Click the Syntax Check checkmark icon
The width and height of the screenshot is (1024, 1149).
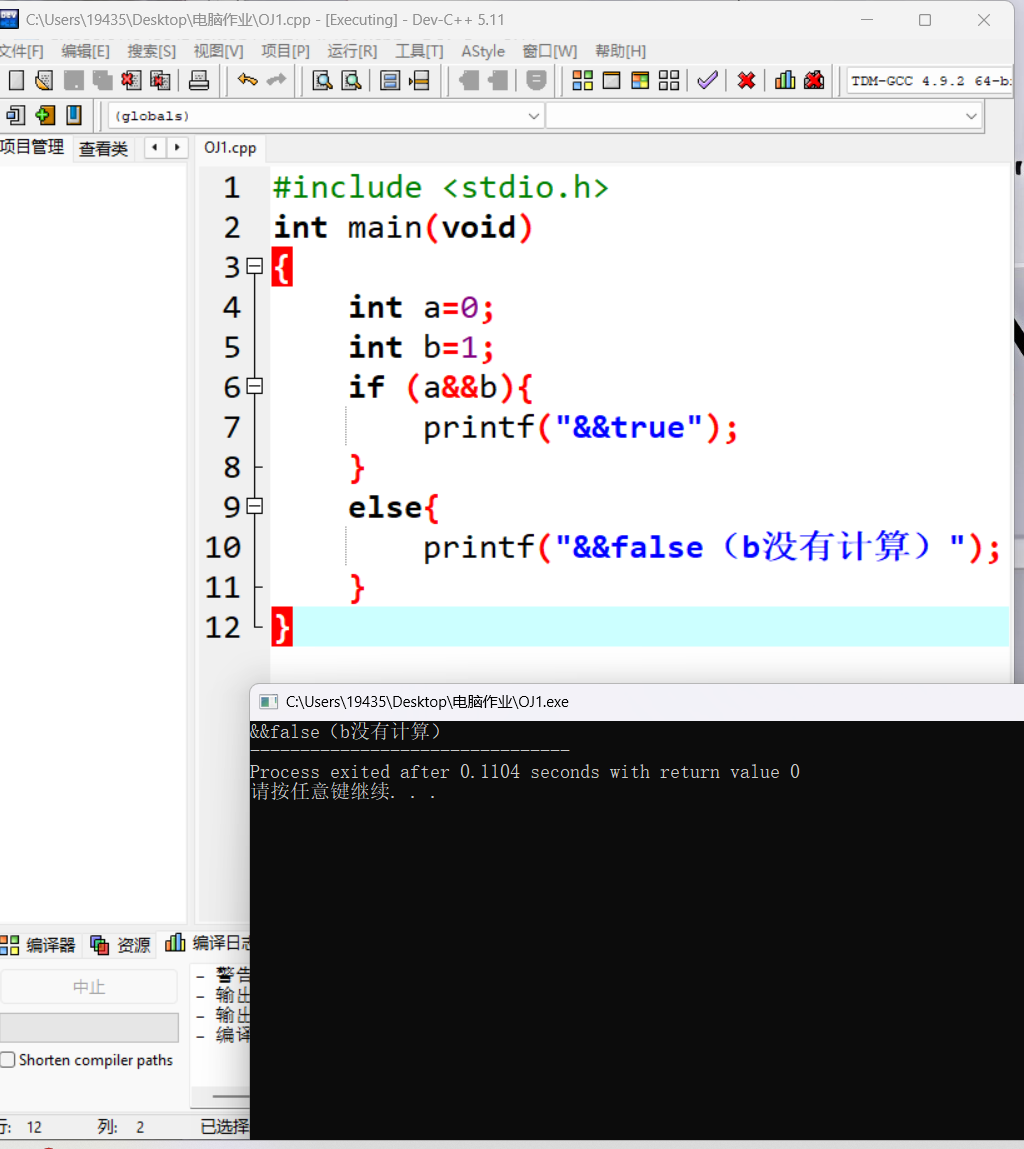pos(707,80)
